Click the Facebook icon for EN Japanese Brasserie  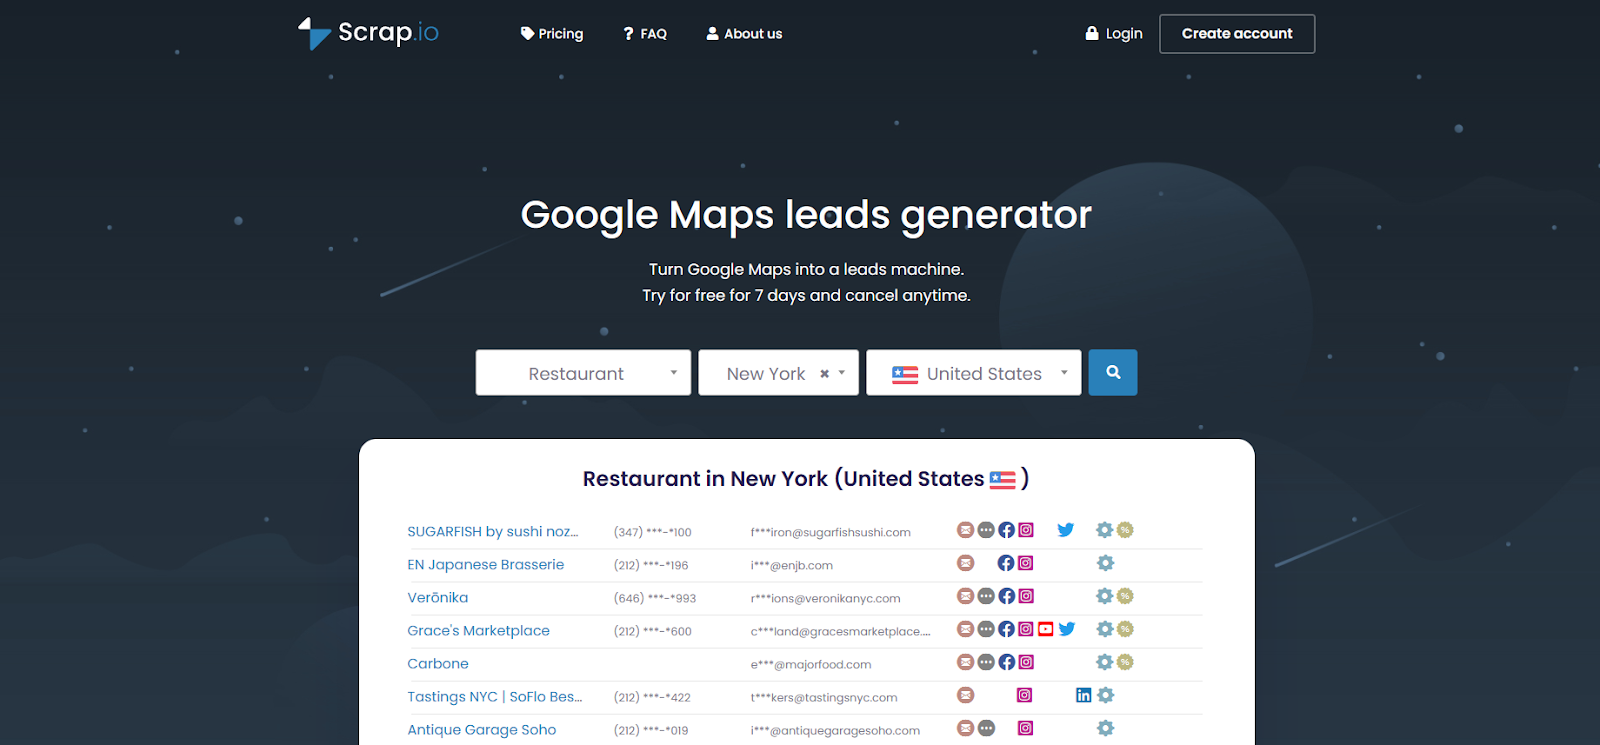pyautogui.click(x=1006, y=563)
